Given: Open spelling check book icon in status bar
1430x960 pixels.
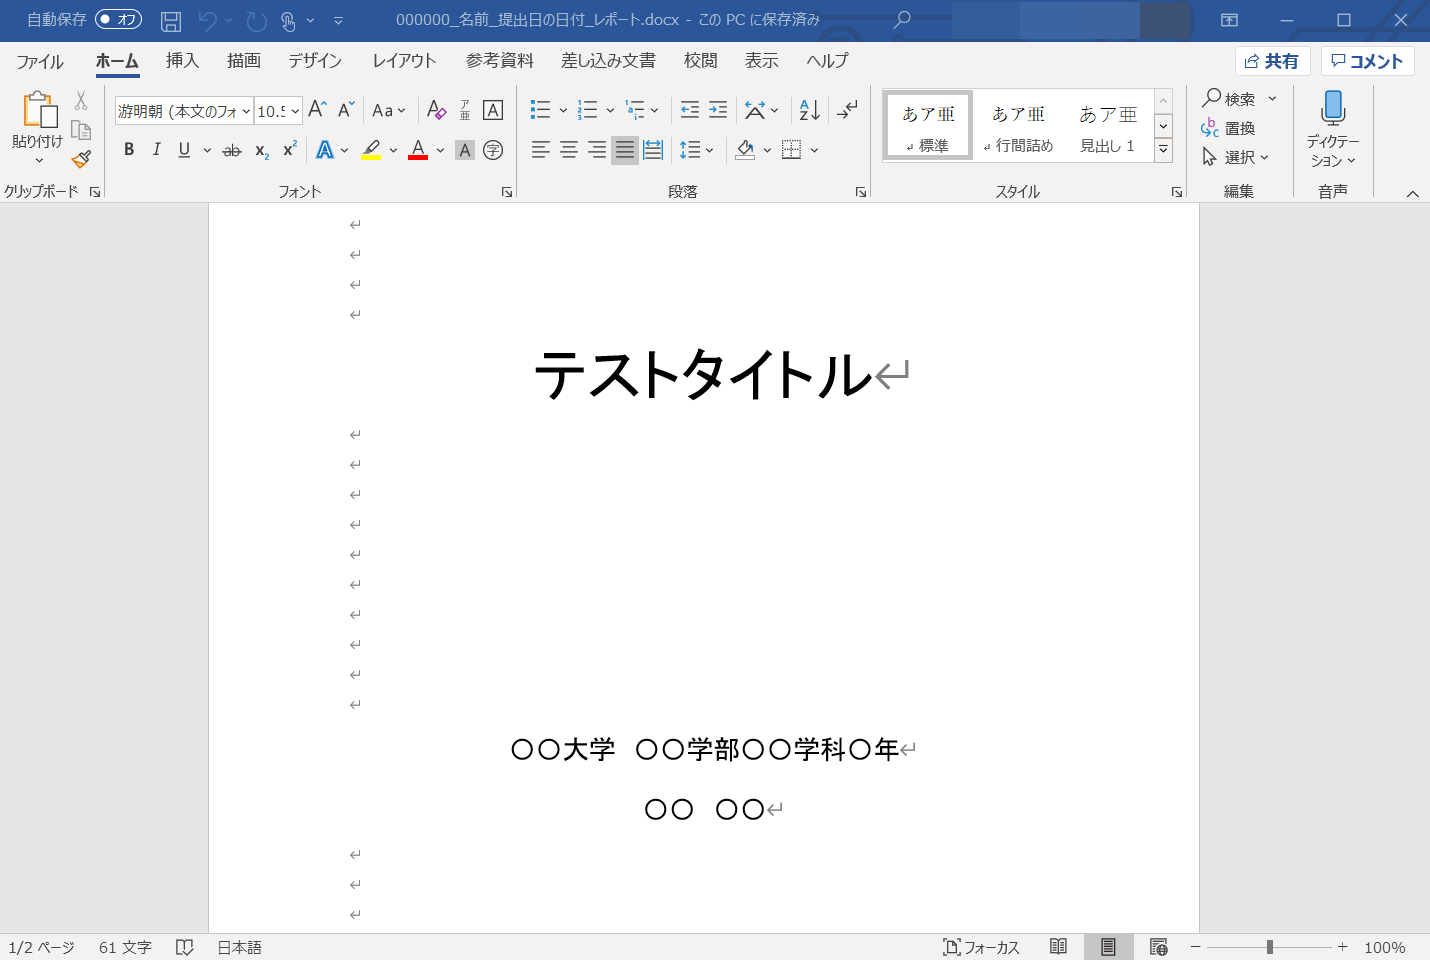Looking at the screenshot, I should click(184, 947).
